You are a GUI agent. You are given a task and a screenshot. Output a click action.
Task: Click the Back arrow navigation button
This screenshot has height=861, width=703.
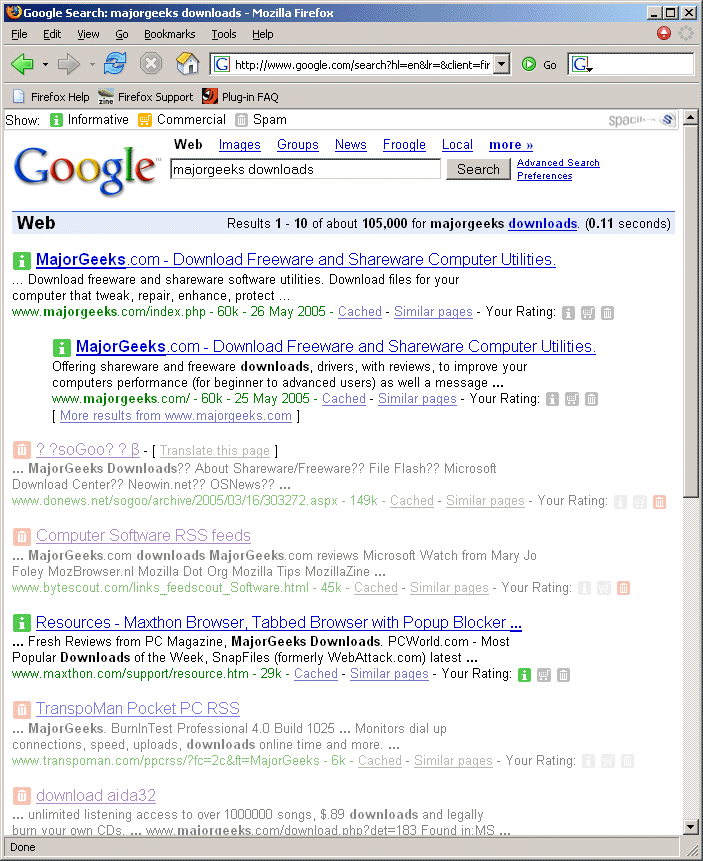(x=22, y=64)
